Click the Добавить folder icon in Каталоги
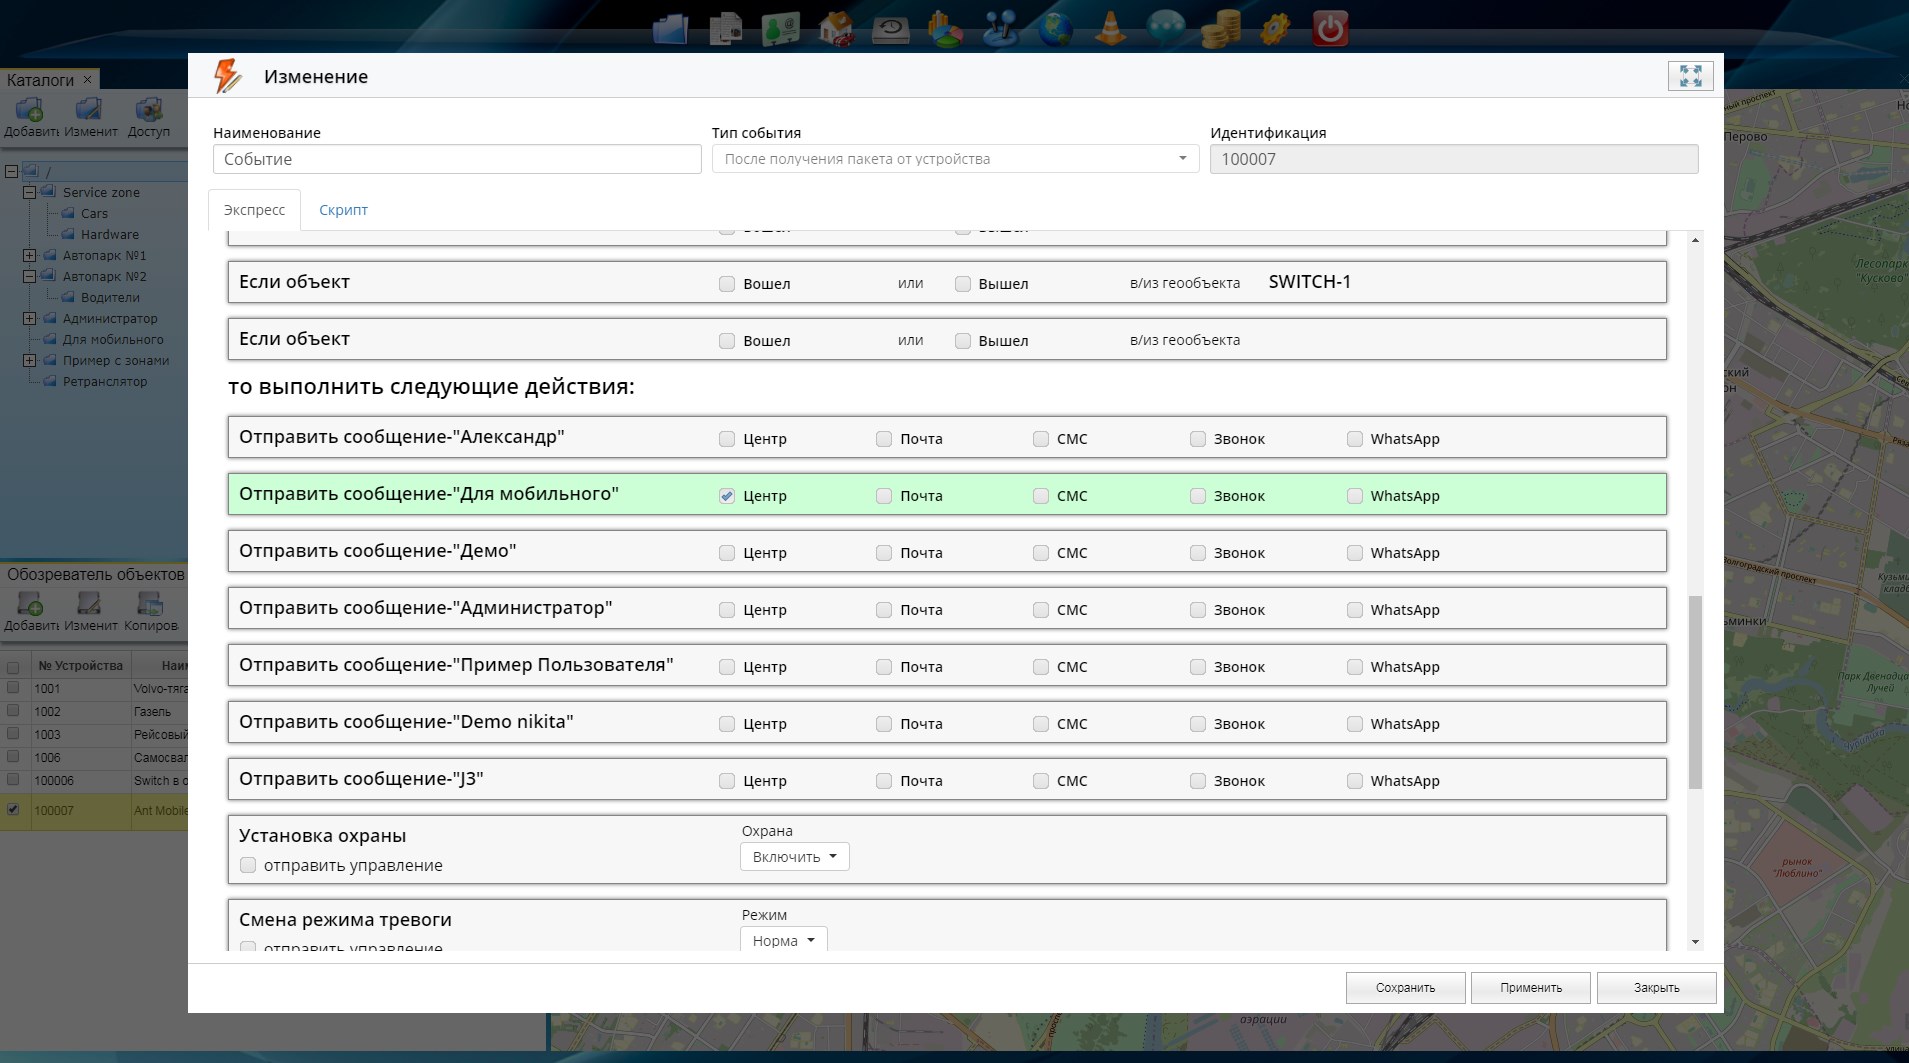 click(x=30, y=108)
